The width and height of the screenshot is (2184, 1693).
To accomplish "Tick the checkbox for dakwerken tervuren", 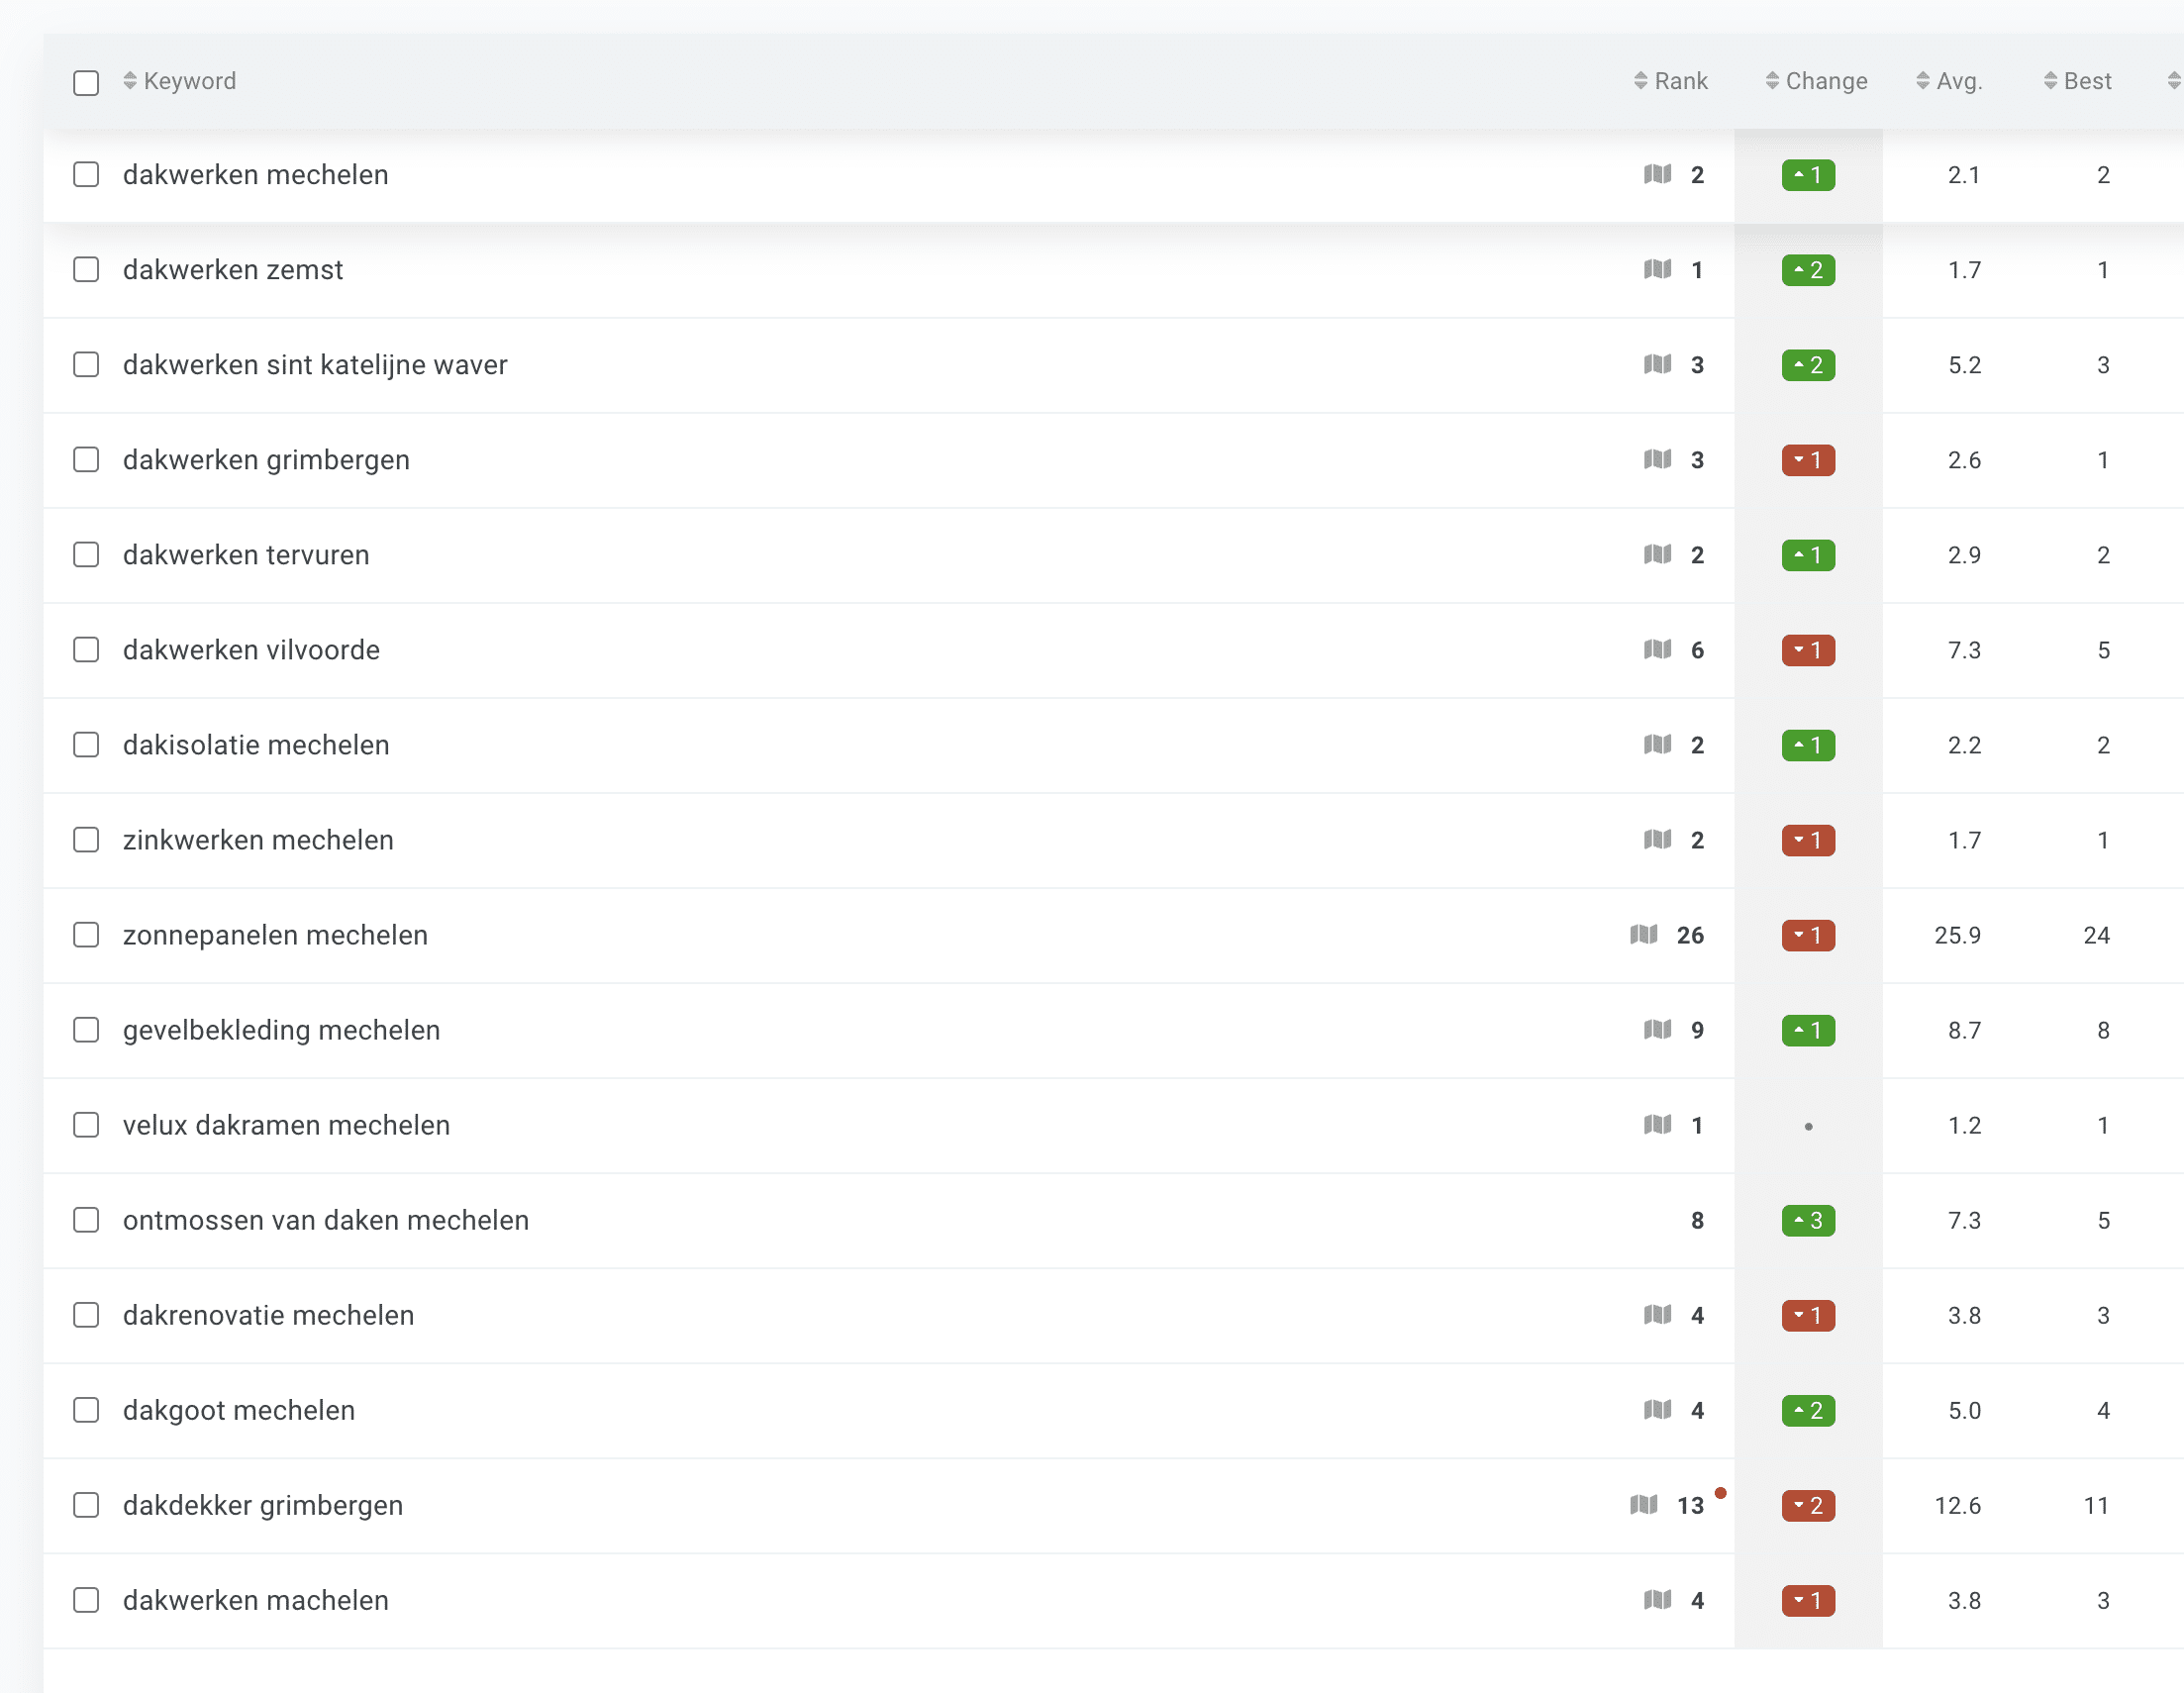I will click(86, 554).
